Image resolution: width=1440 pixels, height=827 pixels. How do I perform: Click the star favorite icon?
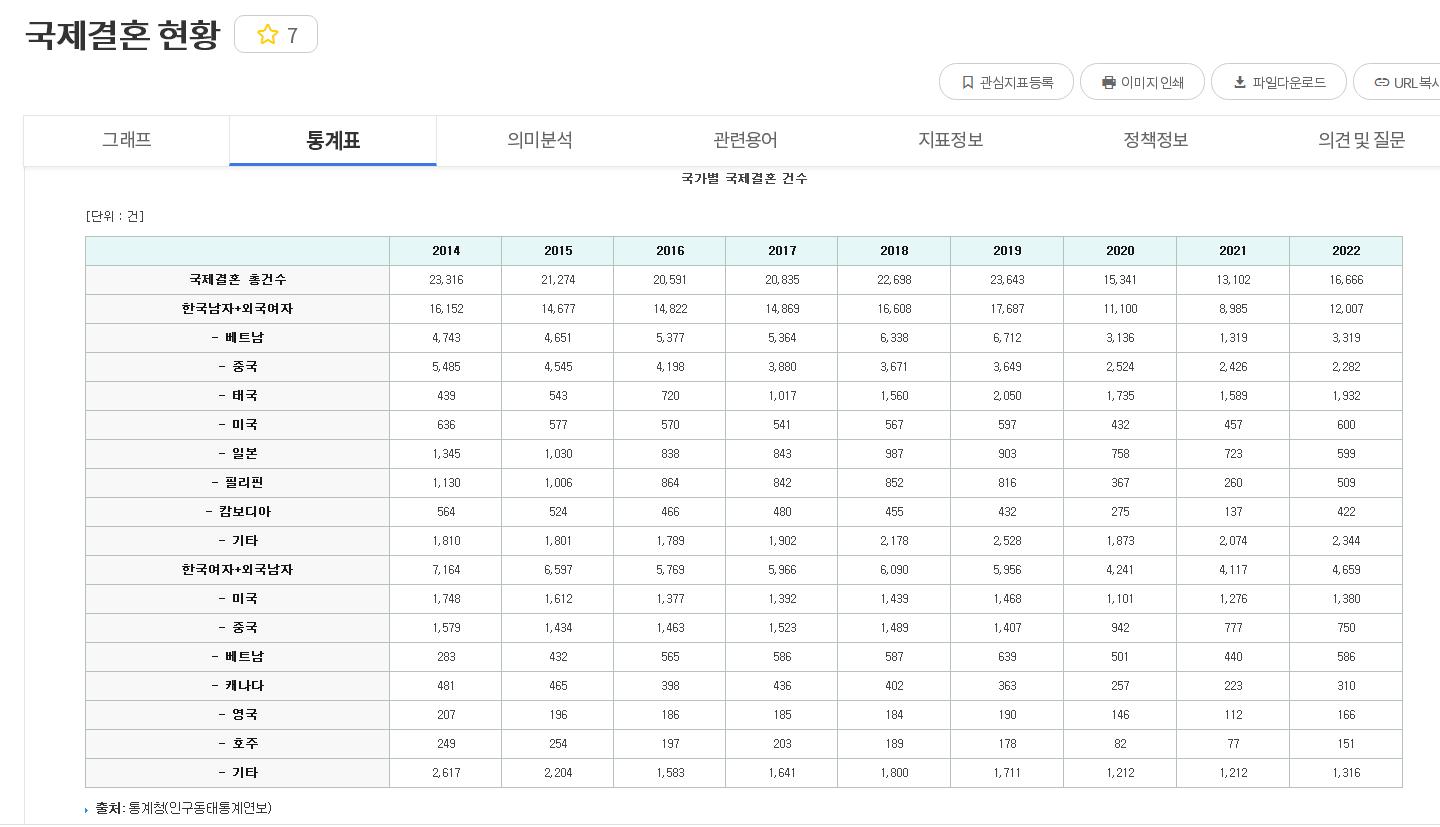click(267, 35)
